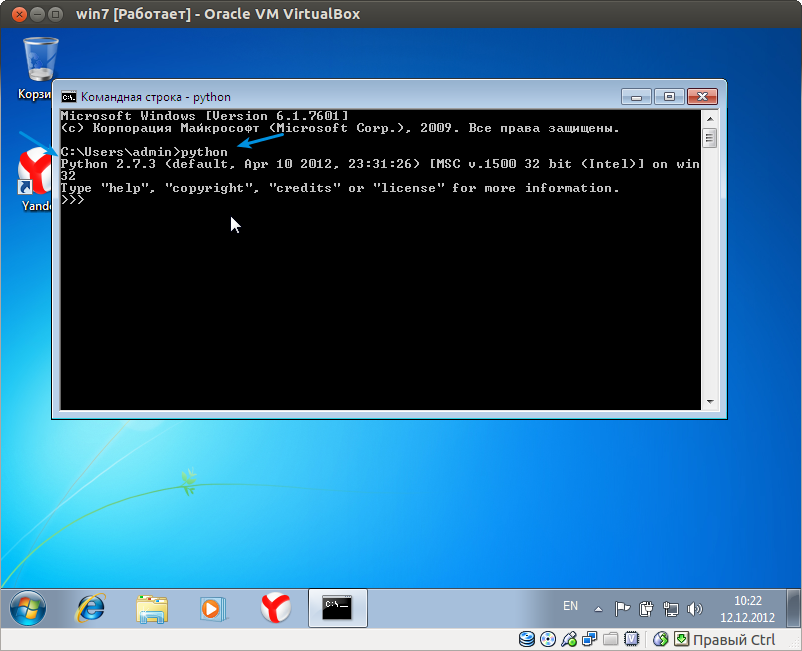Open the Windows Start menu orb
Viewport: 802px width, 651px height.
tap(28, 608)
